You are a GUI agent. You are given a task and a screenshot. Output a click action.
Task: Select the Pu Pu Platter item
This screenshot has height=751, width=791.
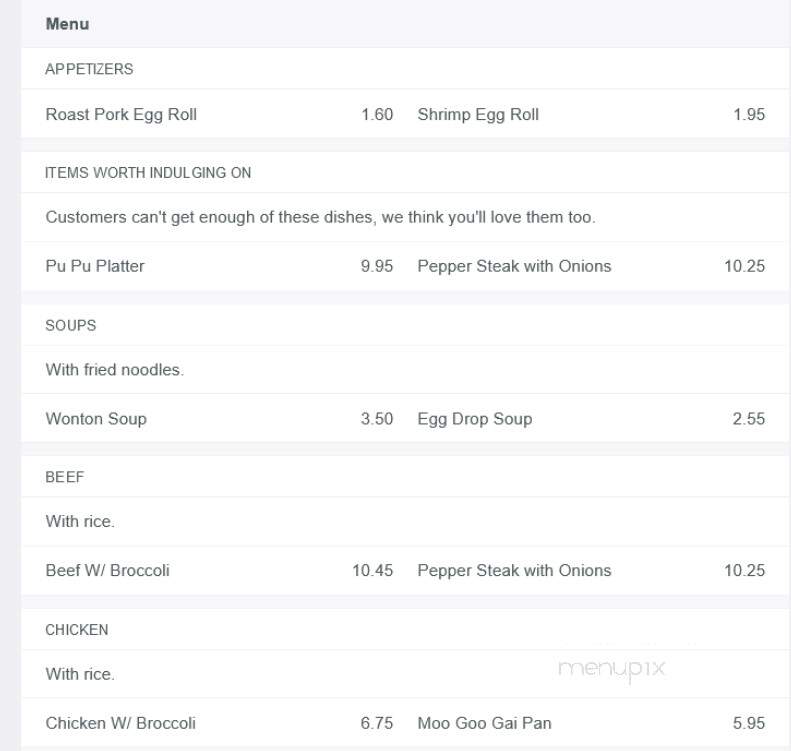point(95,266)
